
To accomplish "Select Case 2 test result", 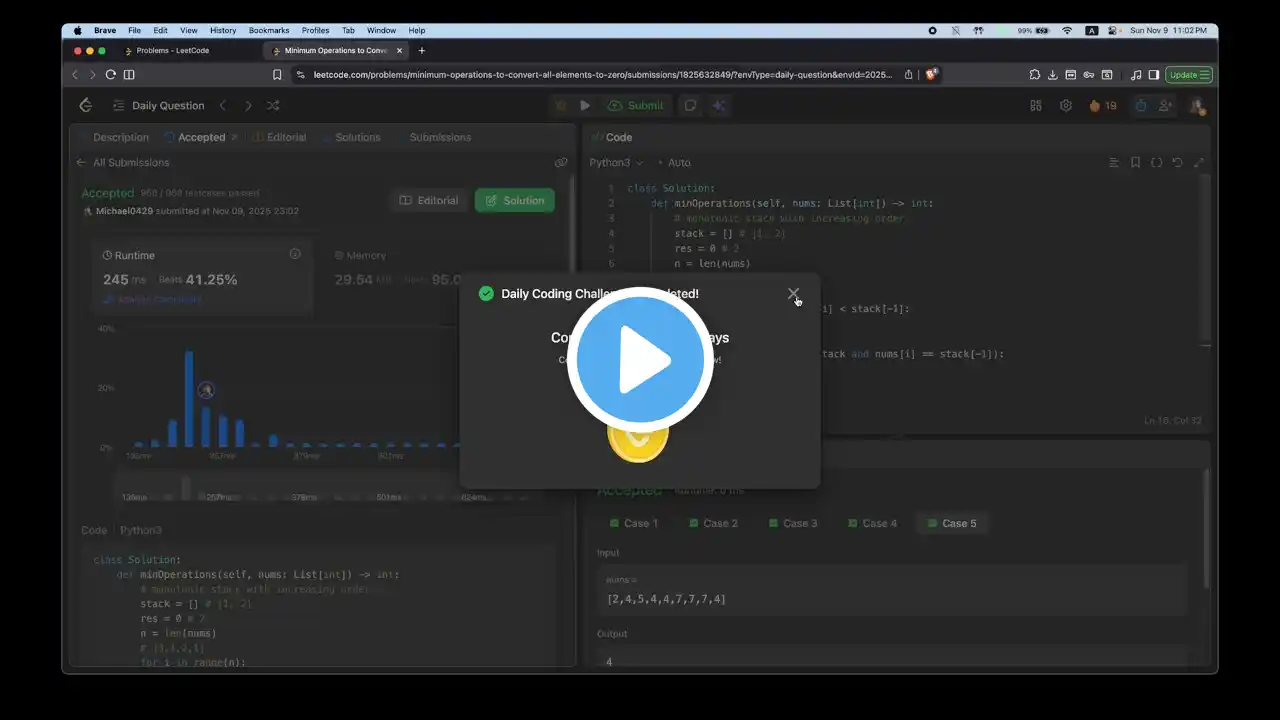I will 713,523.
